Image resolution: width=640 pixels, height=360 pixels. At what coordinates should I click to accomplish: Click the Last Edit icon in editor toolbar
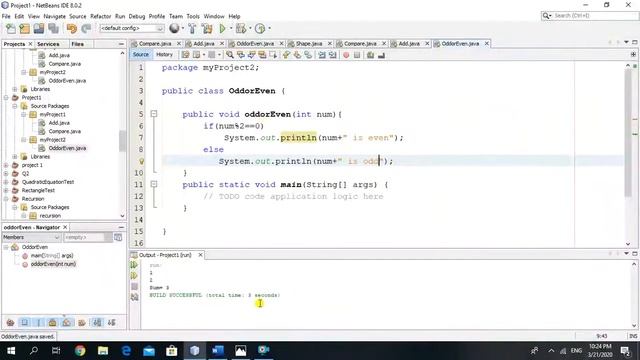(185, 55)
